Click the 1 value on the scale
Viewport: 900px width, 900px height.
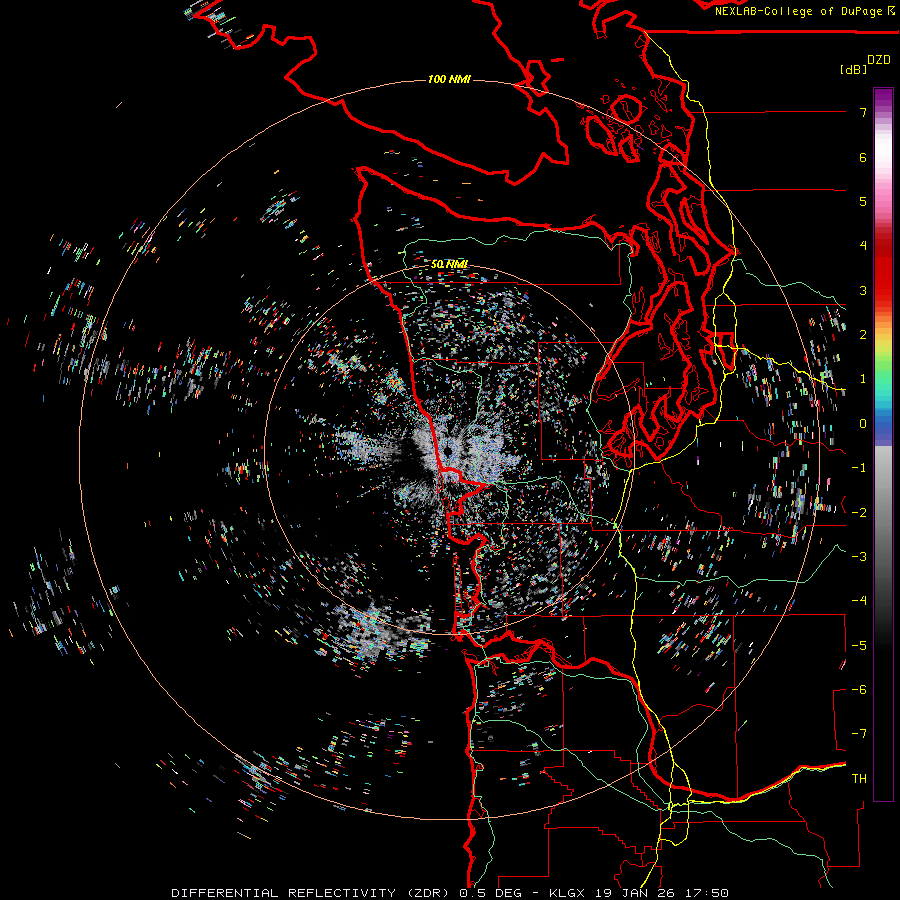pos(863,379)
